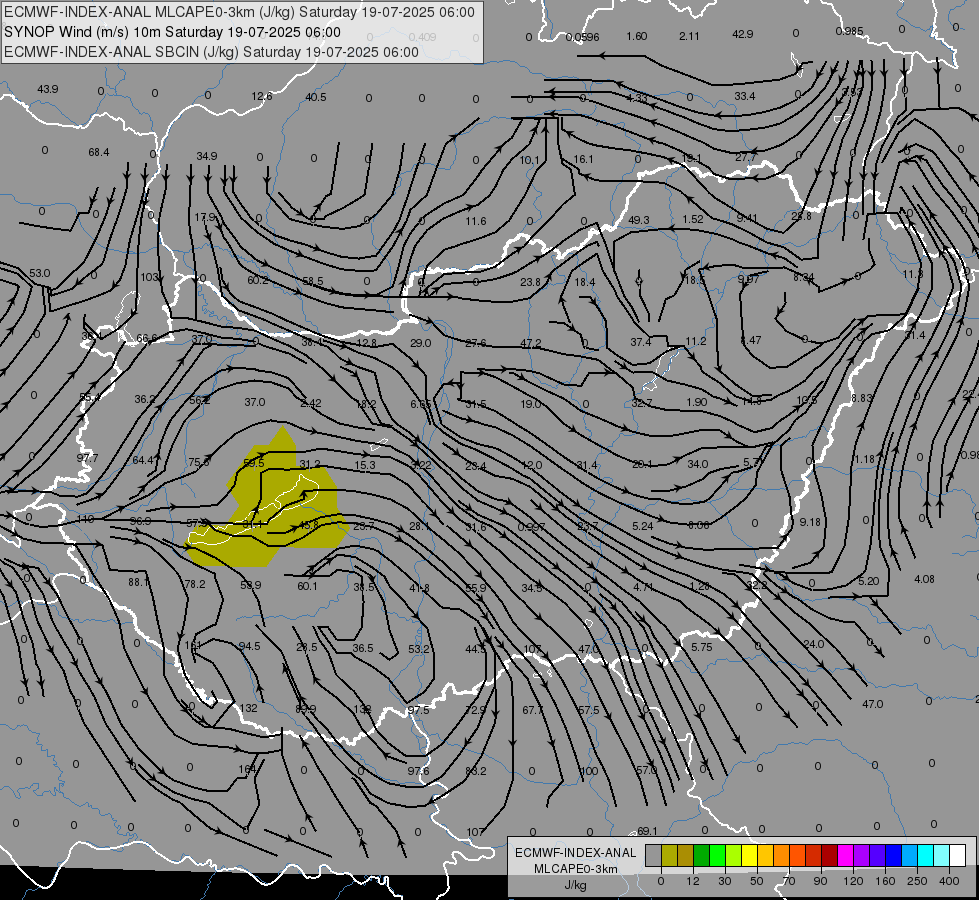979x900 pixels.
Task: Select the pure blue legend swatch
Action: 893,855
